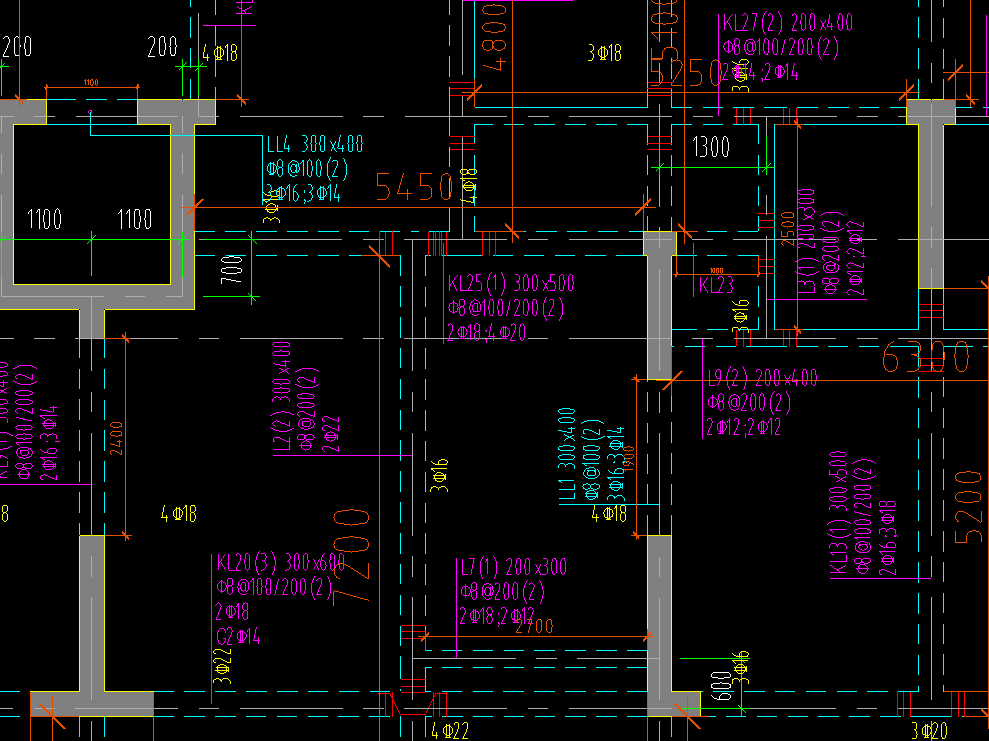Click the 5450 dimension text

pyautogui.click(x=414, y=187)
